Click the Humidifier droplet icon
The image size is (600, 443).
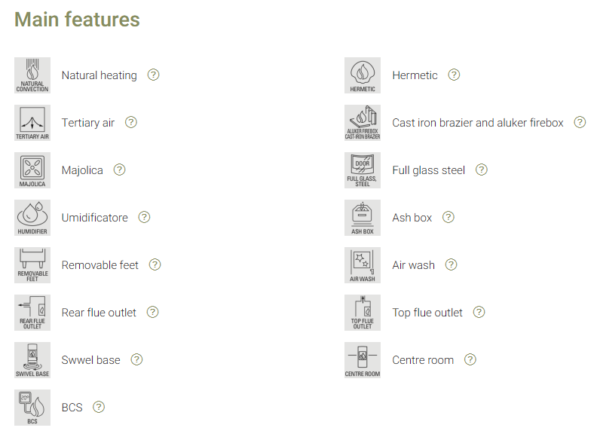point(32,217)
